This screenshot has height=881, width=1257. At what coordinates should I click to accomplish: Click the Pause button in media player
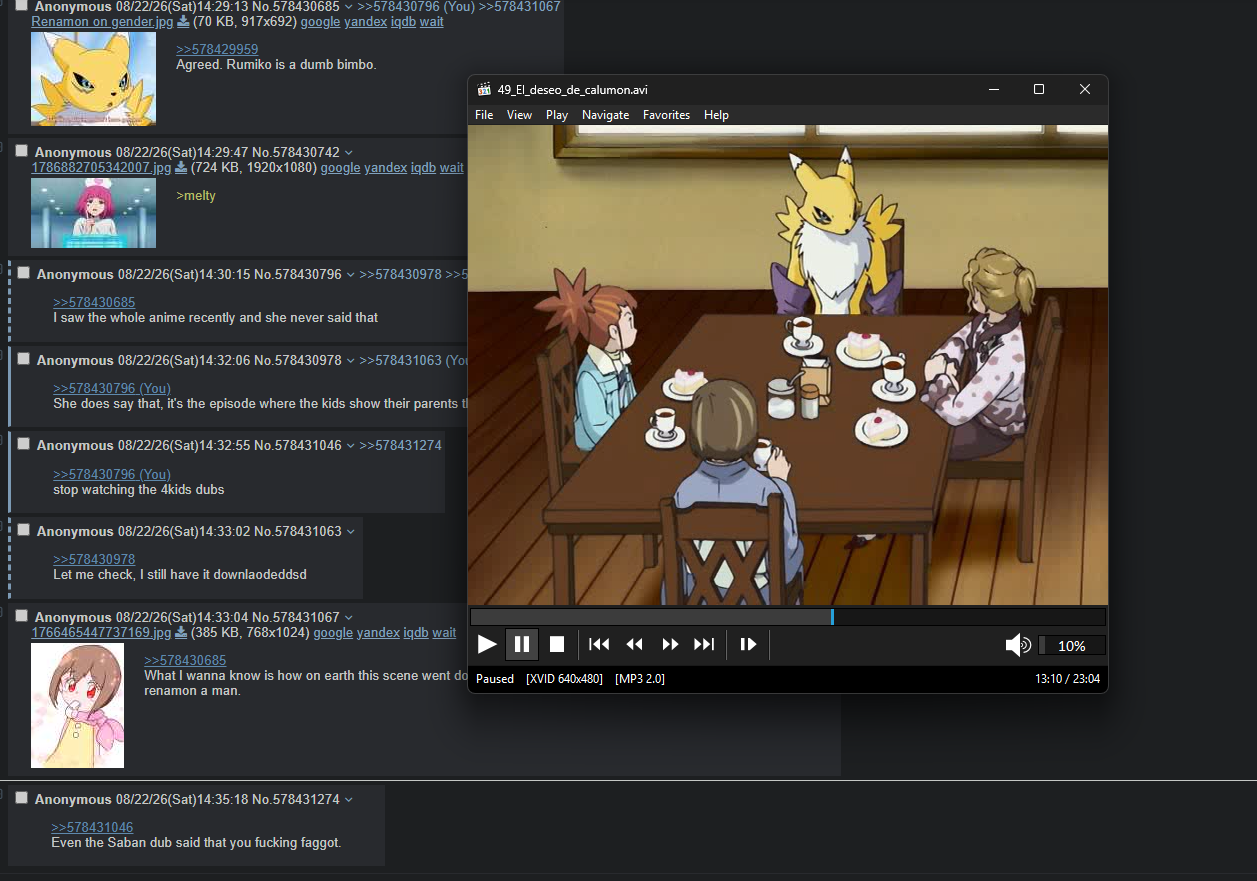click(x=522, y=645)
